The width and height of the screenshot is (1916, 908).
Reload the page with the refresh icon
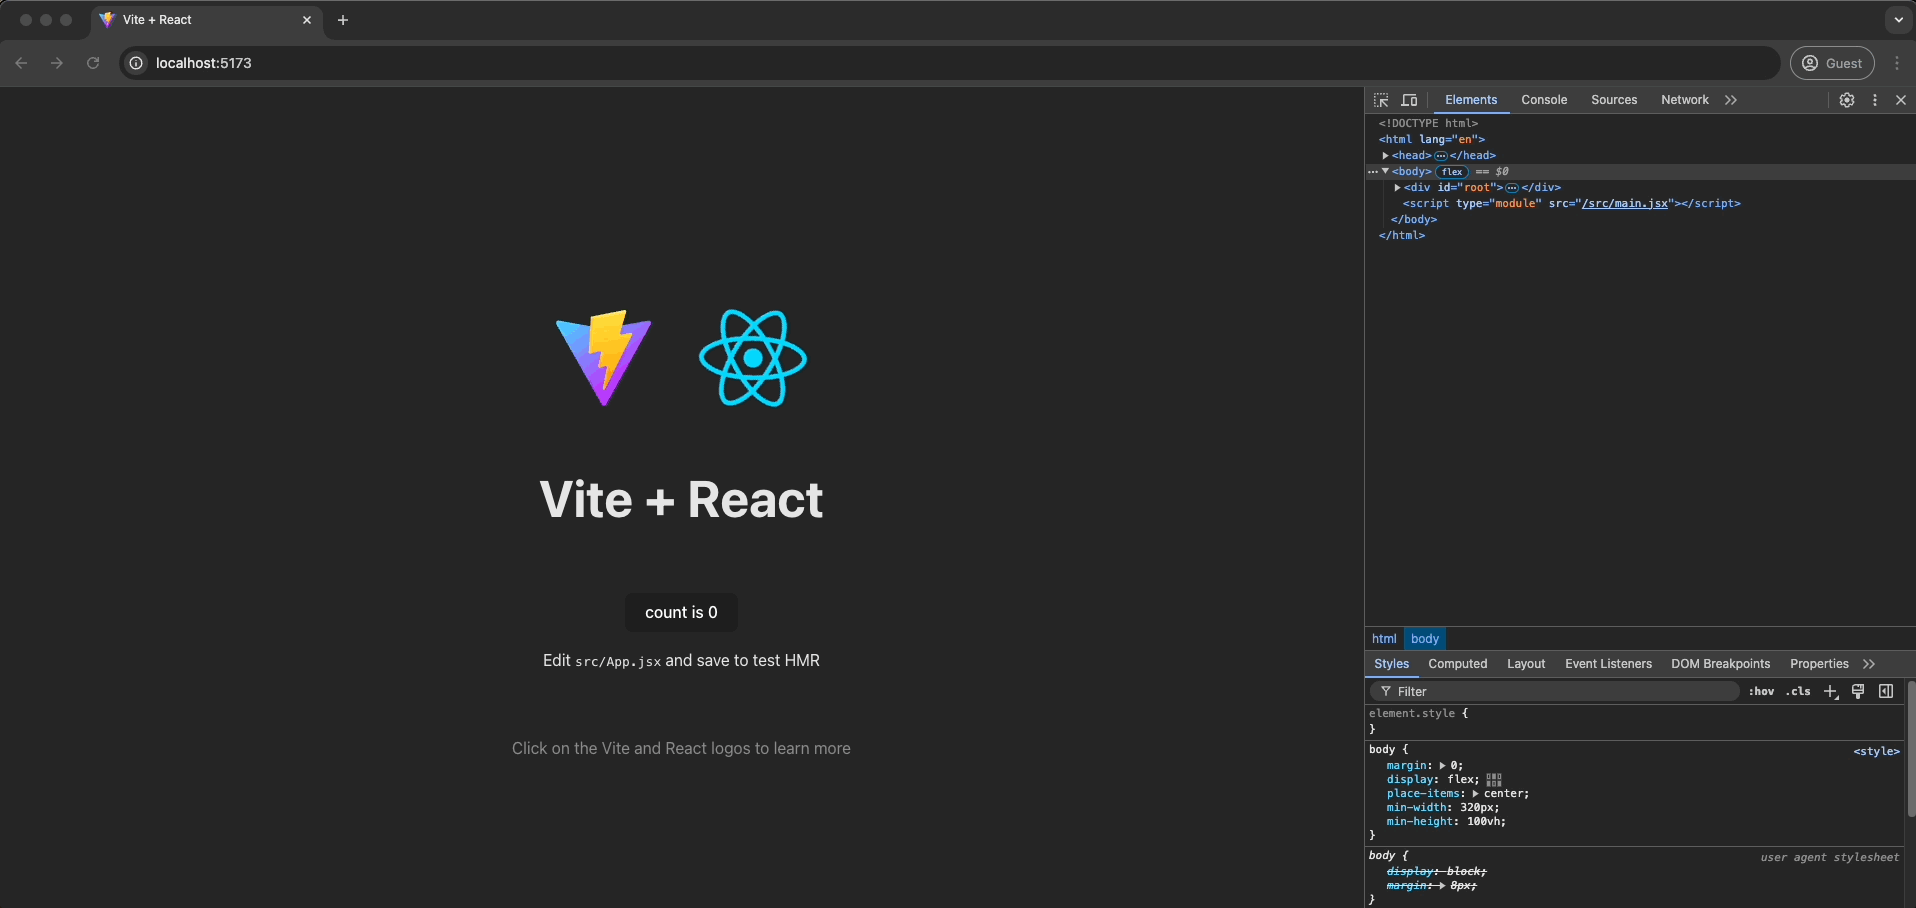(92, 63)
